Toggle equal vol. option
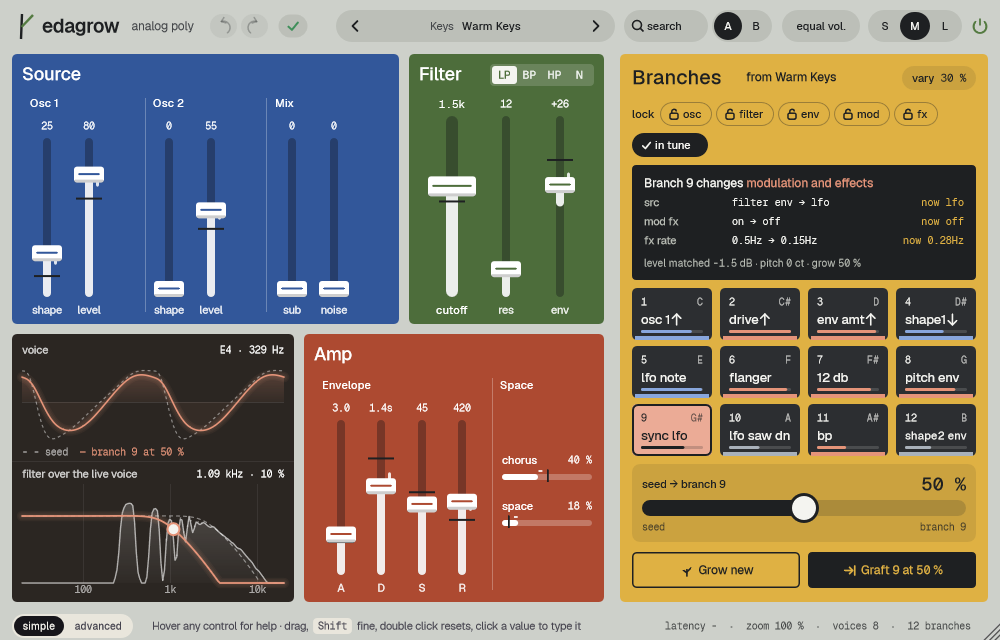Screen dimensions: 1000x640 [821, 26]
